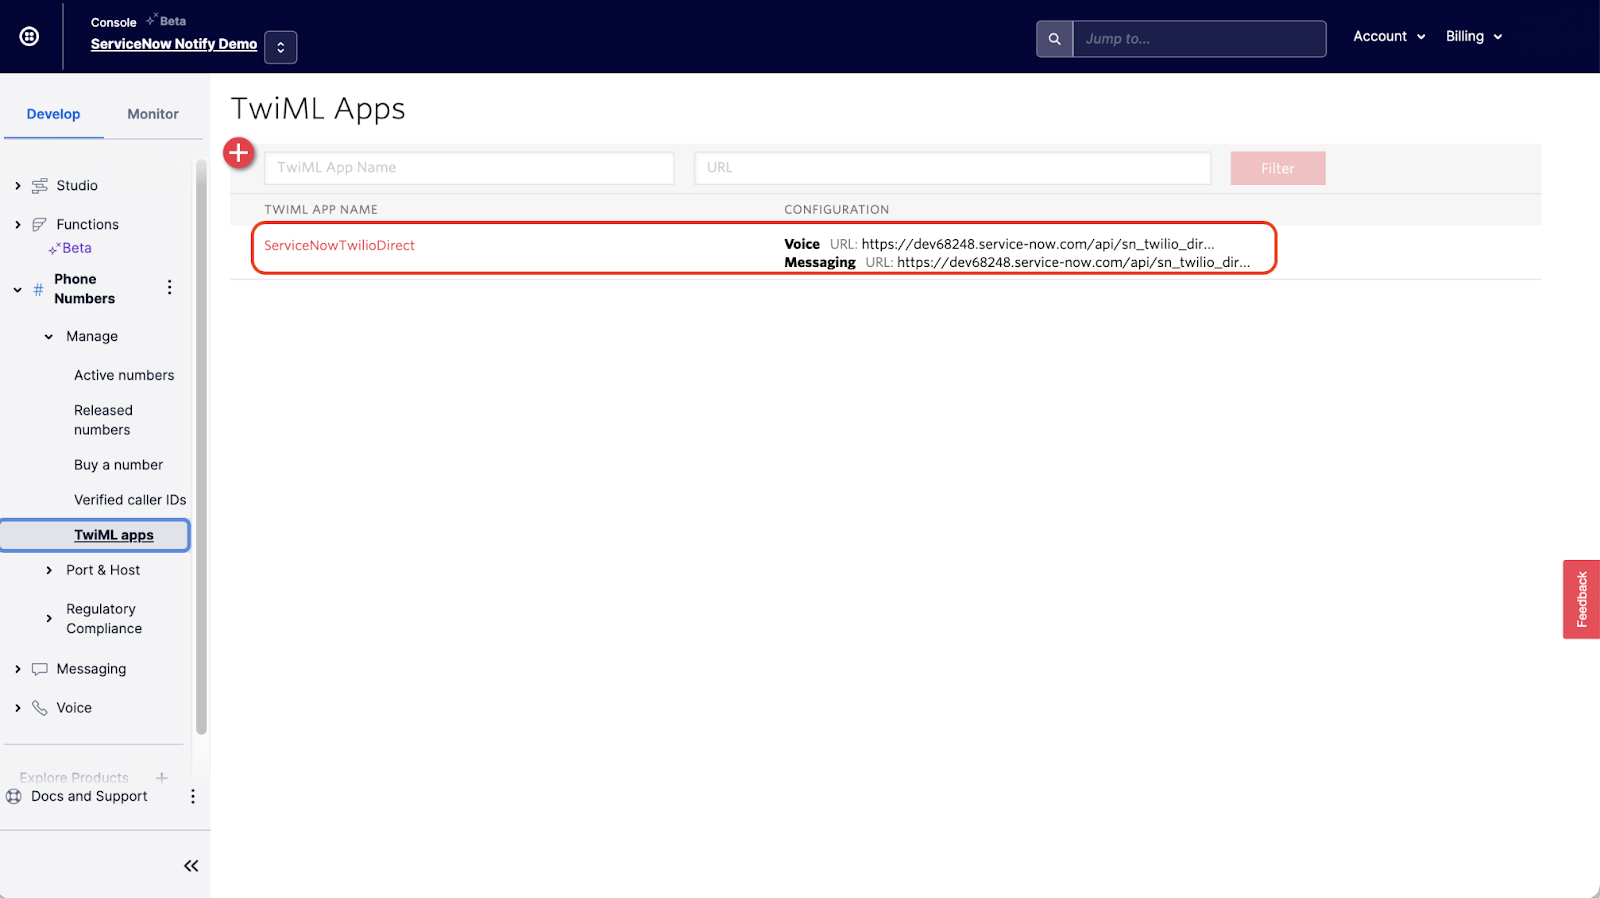
Task: Click the Functions Beta label
Action: point(71,248)
